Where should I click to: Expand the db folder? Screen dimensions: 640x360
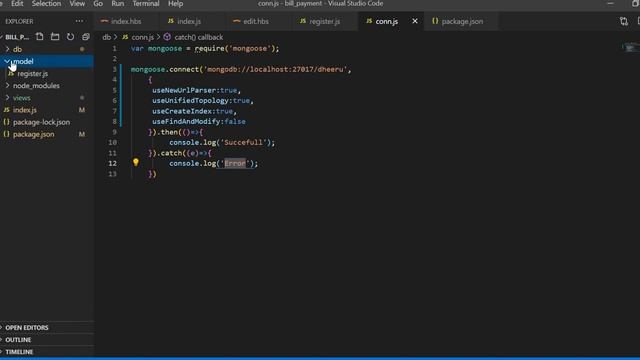7,49
